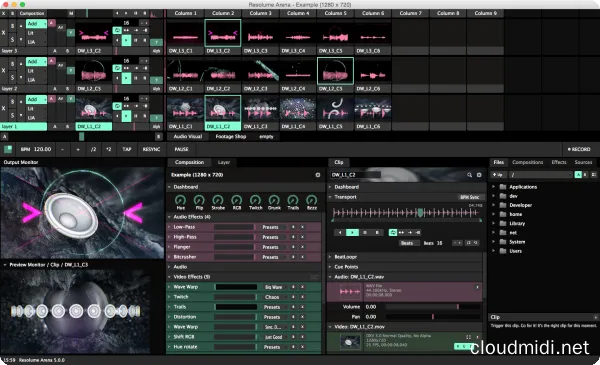
Task: Click the TAP tempo button
Action: coord(127,149)
